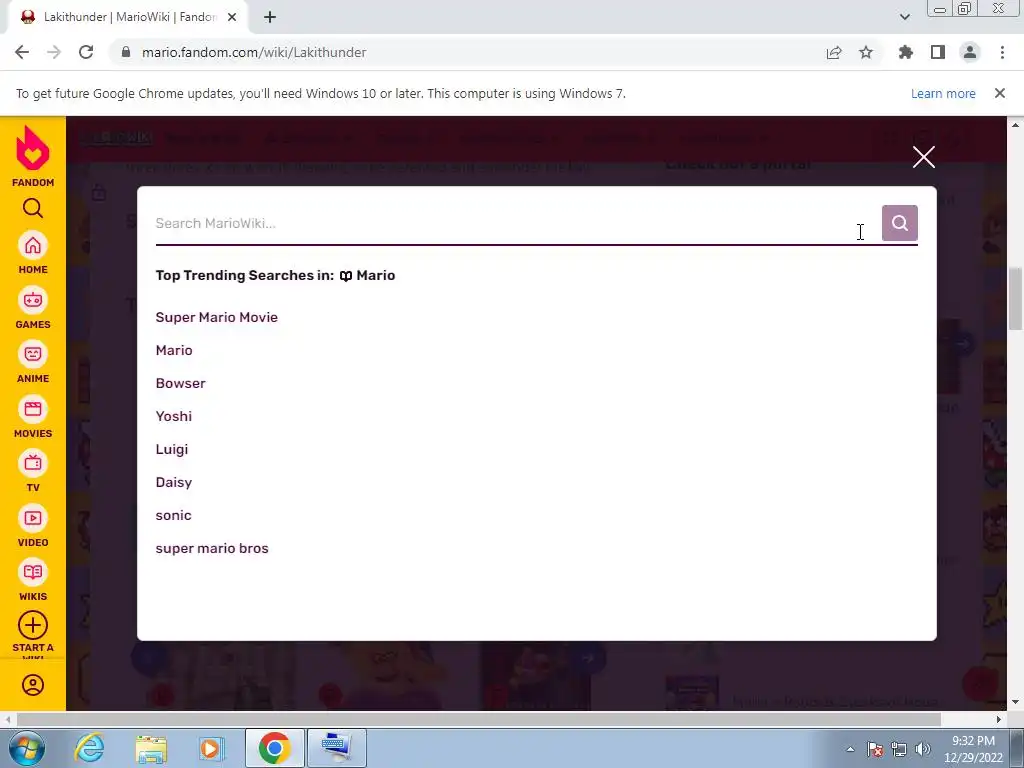Select trending search Daisy
This screenshot has height=768, width=1024.
point(174,483)
